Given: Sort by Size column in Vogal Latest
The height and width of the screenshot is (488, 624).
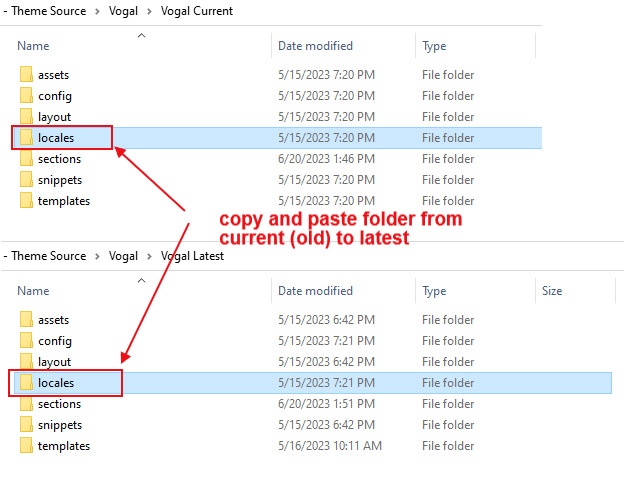Looking at the screenshot, I should pos(552,291).
